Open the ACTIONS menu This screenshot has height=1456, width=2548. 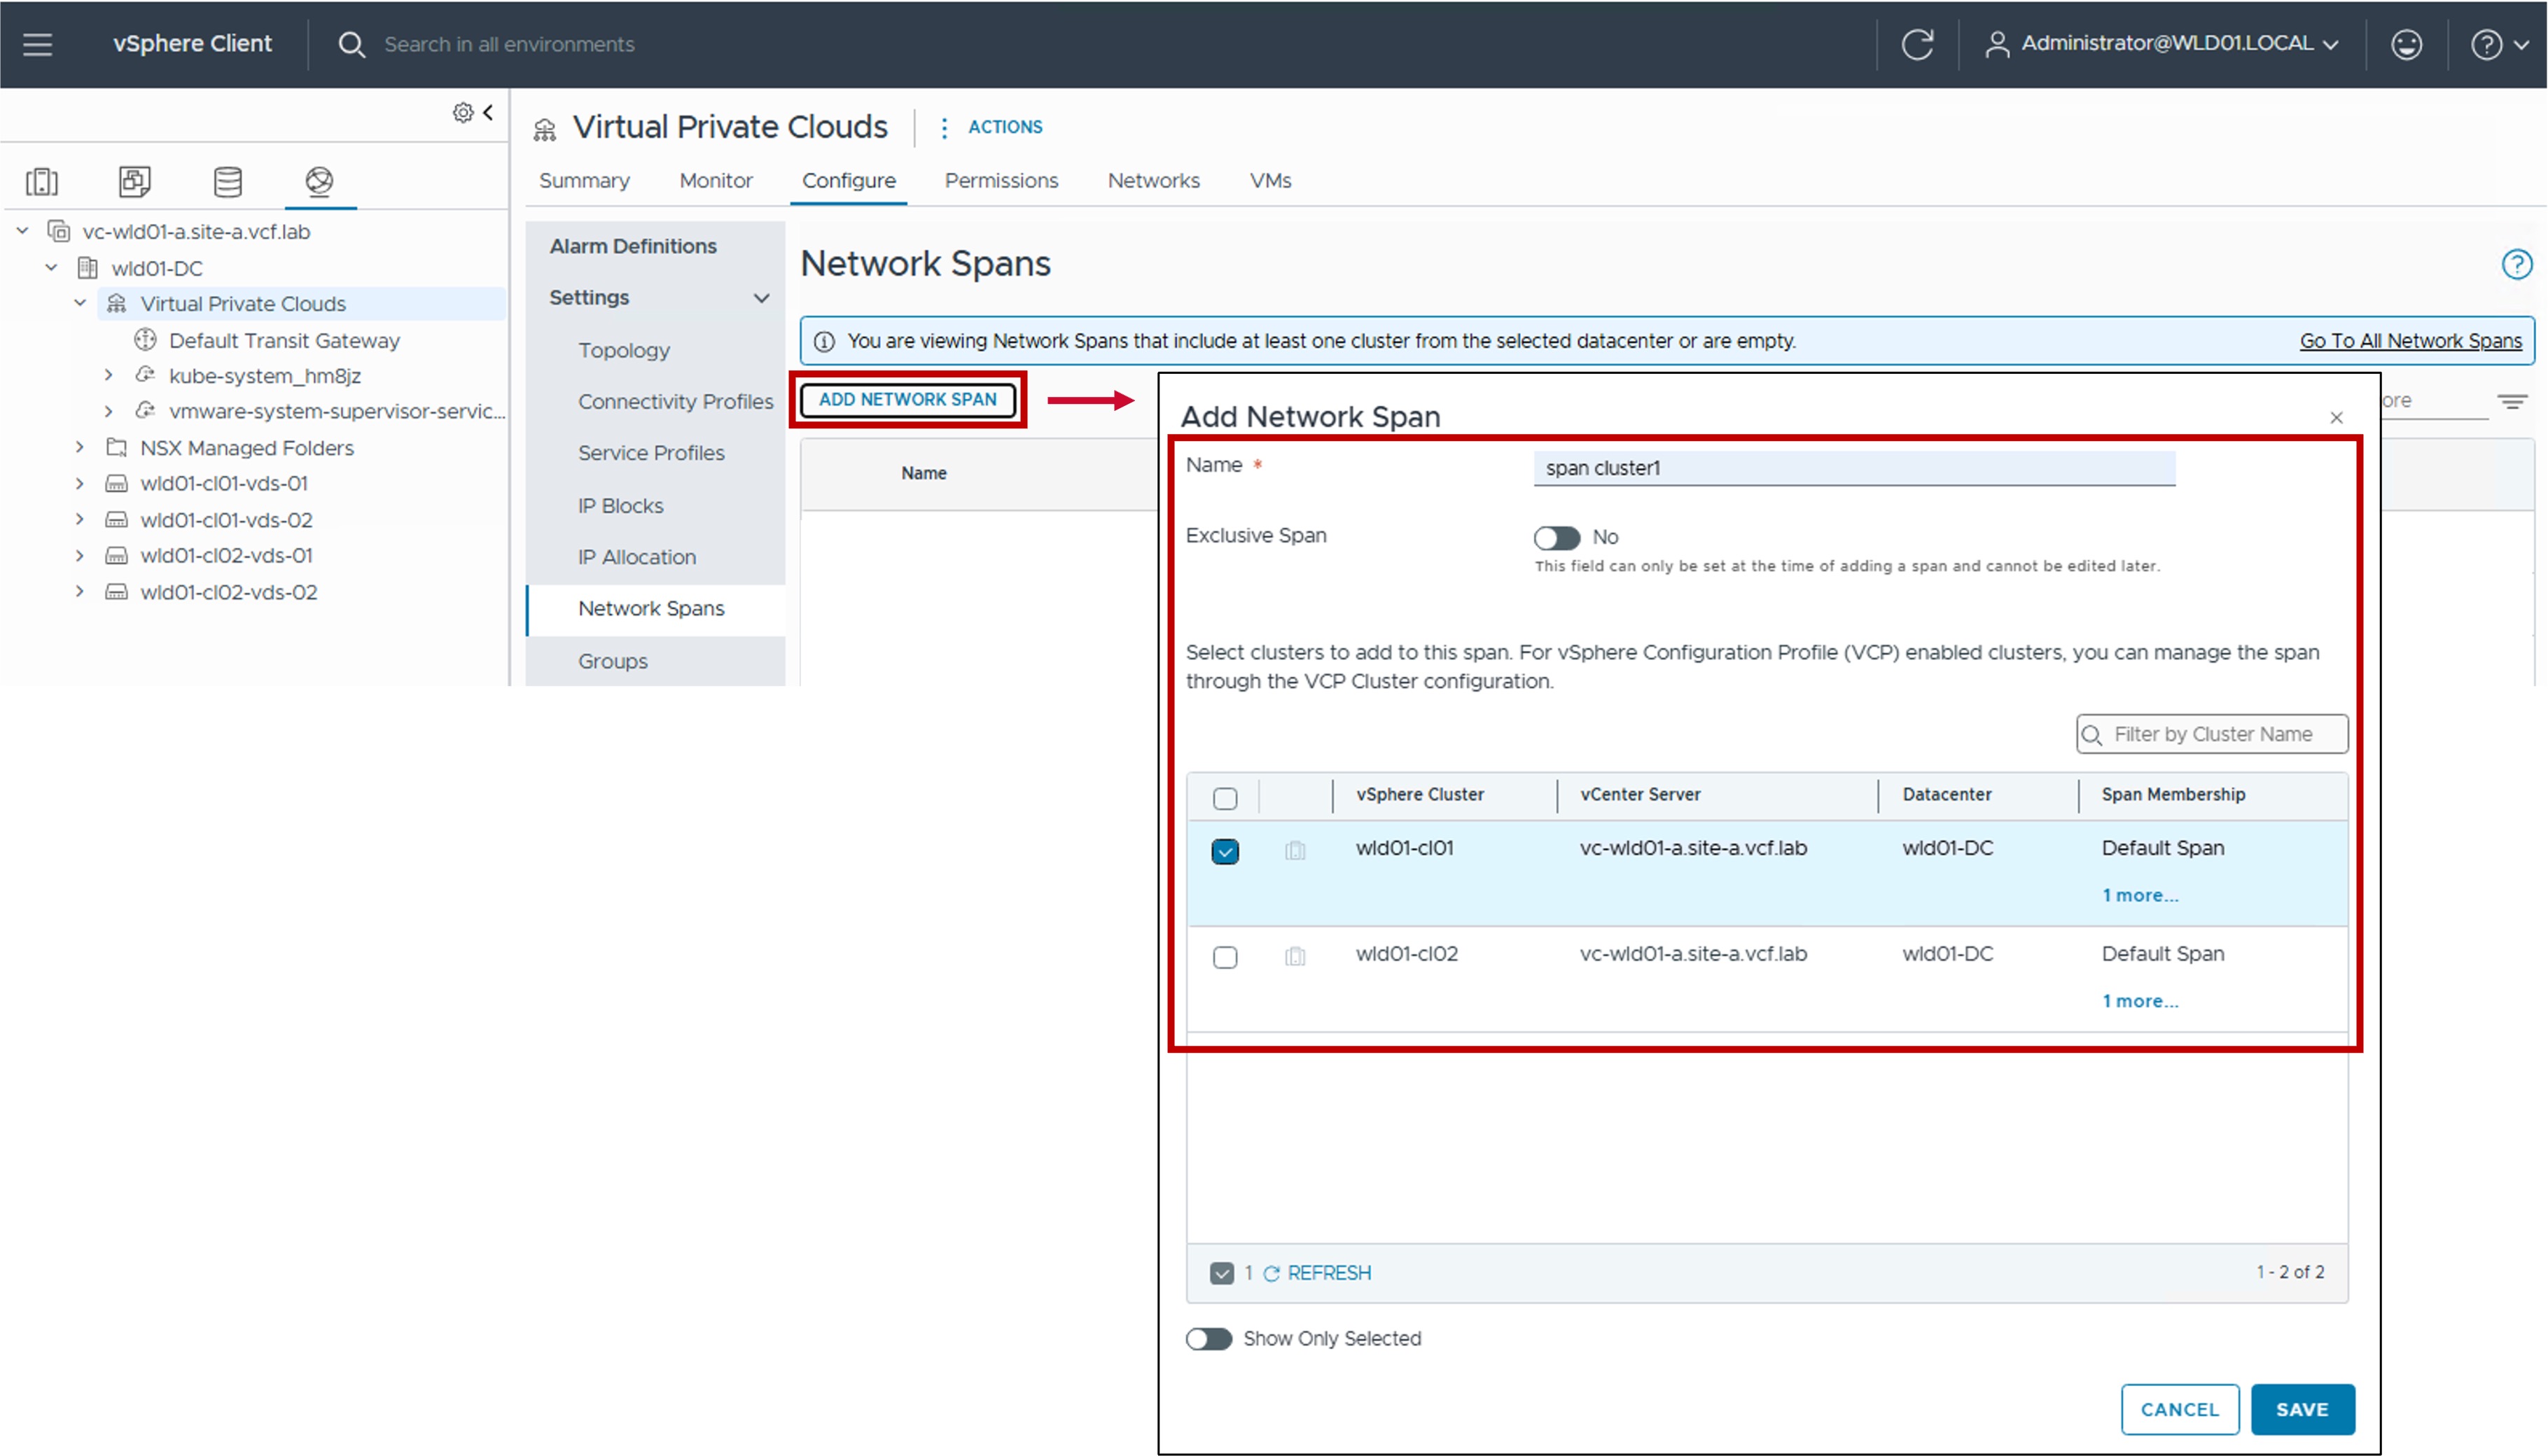point(993,127)
